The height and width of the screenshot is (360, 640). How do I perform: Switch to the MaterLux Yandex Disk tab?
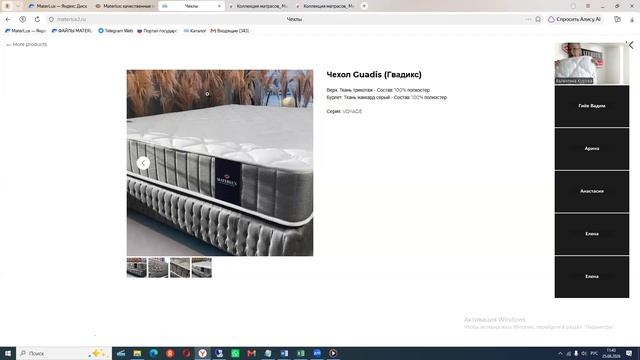[58, 6]
